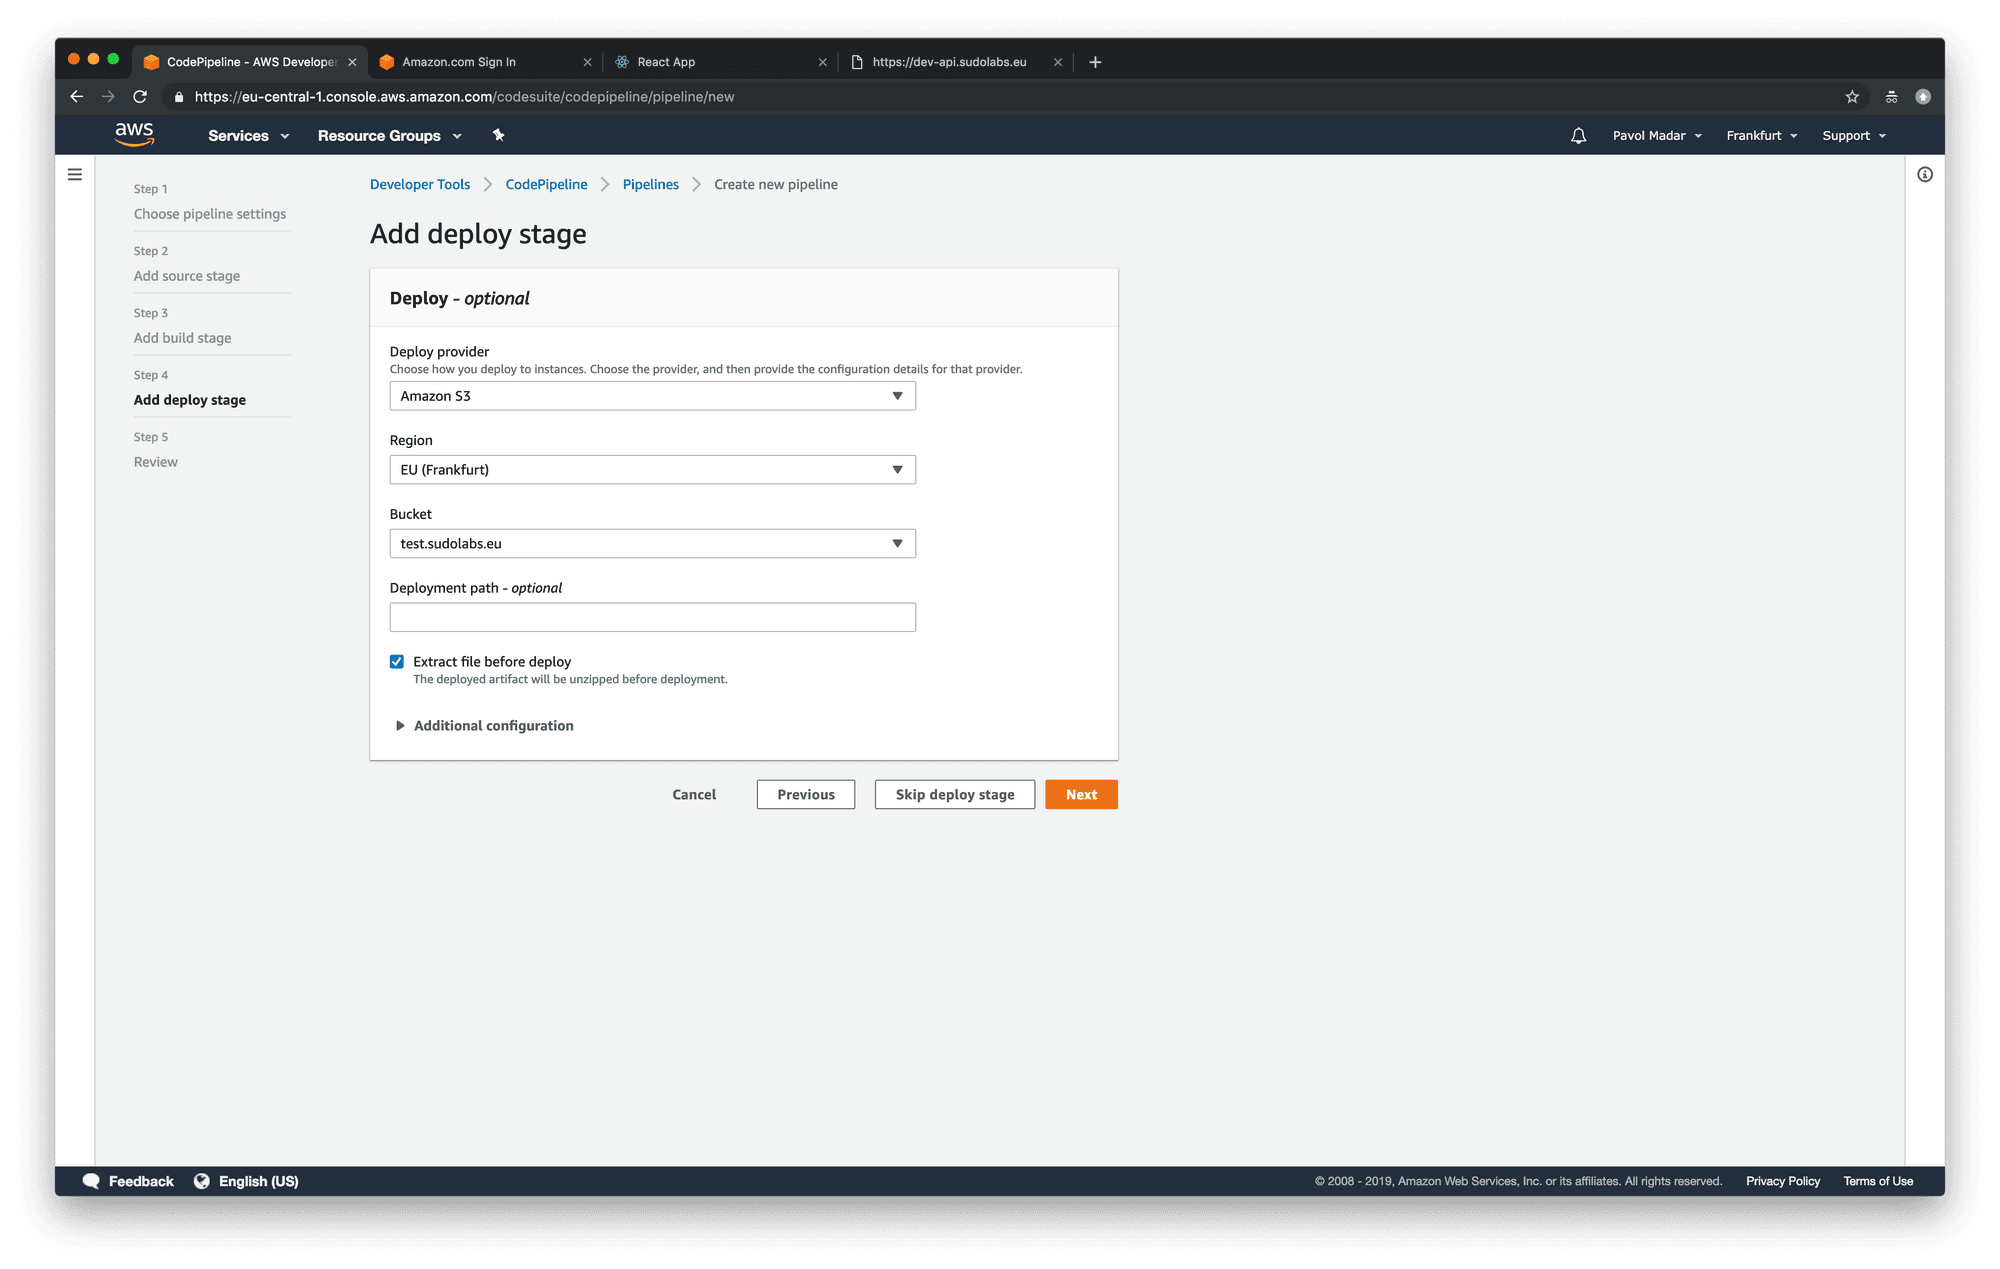Open the Resource Groups dropdown

[x=389, y=136]
